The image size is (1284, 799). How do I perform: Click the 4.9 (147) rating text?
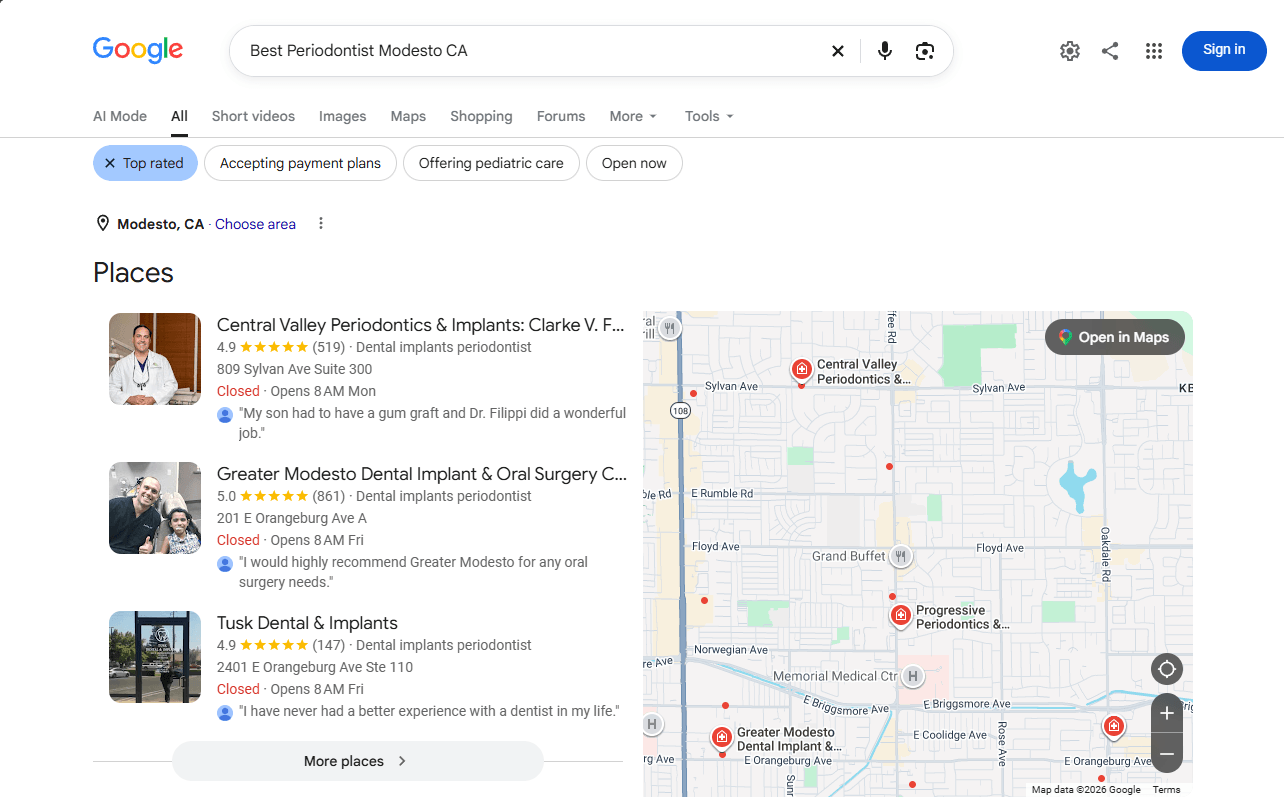tap(281, 645)
